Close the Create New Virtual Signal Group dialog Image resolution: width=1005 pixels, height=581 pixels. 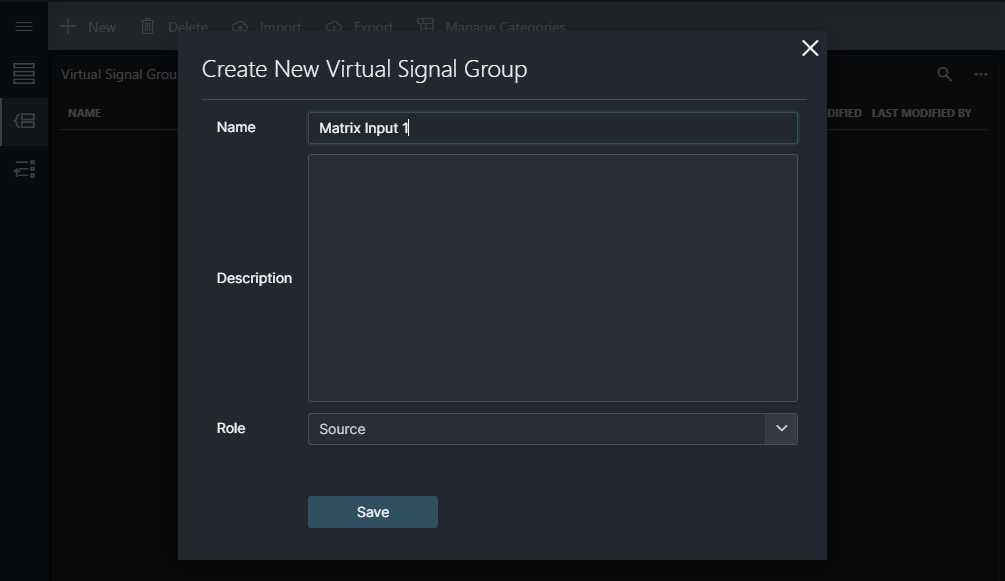809,47
